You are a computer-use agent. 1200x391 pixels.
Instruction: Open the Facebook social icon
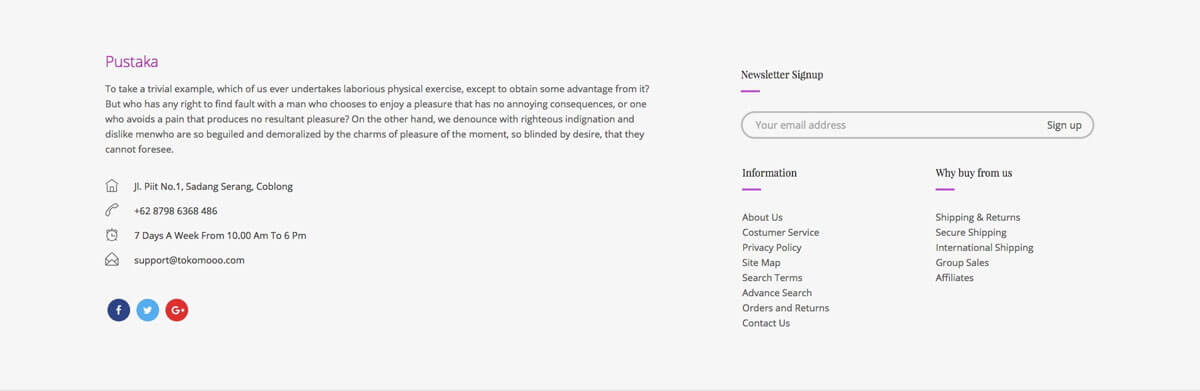[x=119, y=310]
